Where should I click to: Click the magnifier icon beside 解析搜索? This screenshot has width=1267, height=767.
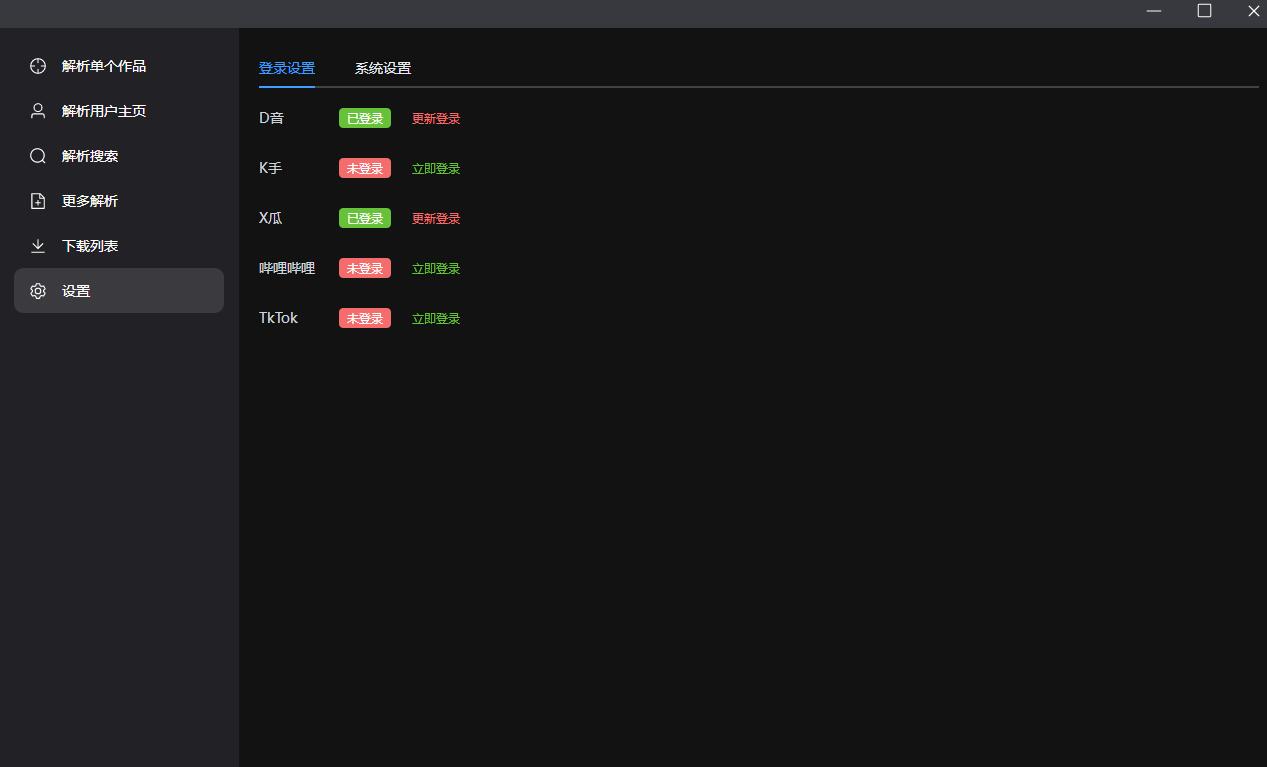[38, 156]
